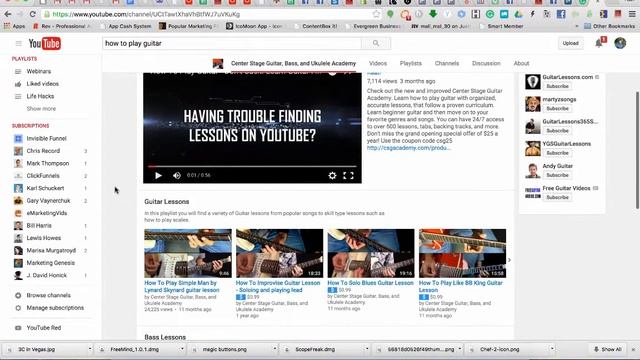
Task: Advance the Guitar Lessons shelf with the arrow
Action: pos(509,260)
